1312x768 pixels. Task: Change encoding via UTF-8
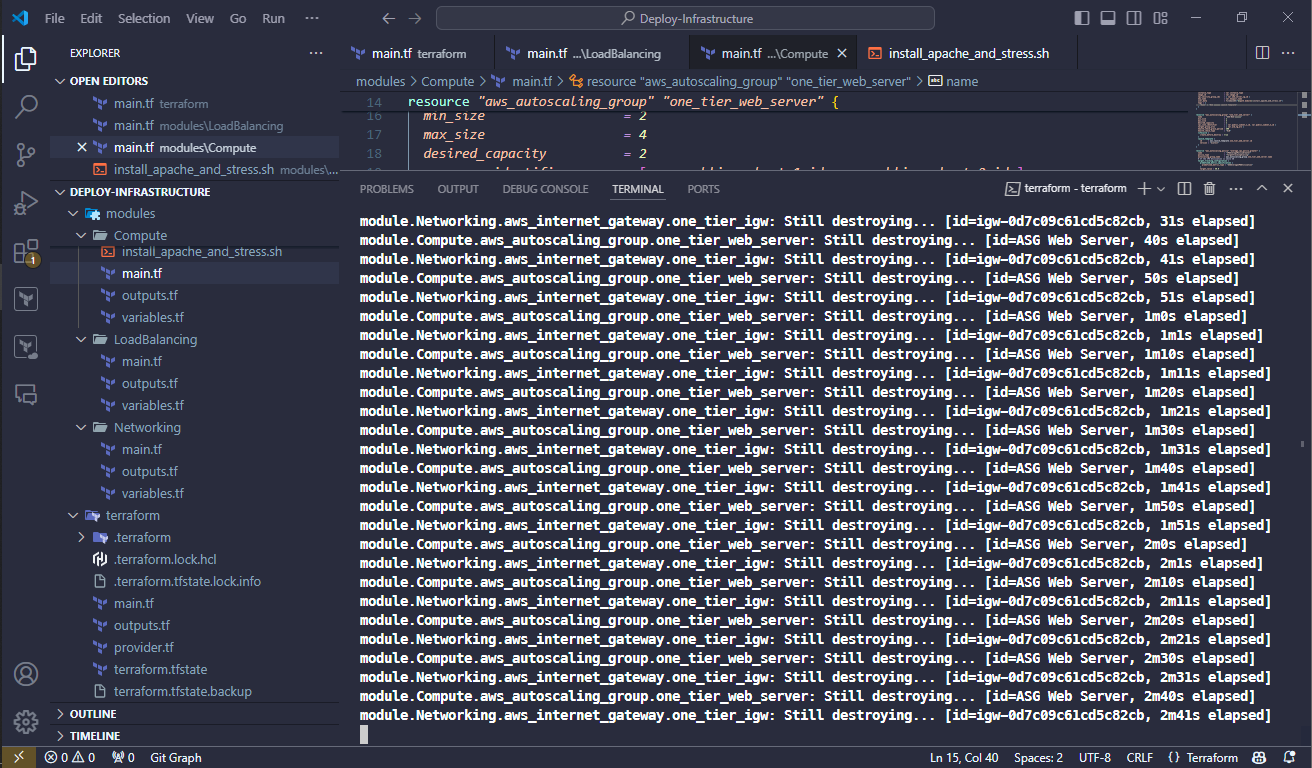1095,758
